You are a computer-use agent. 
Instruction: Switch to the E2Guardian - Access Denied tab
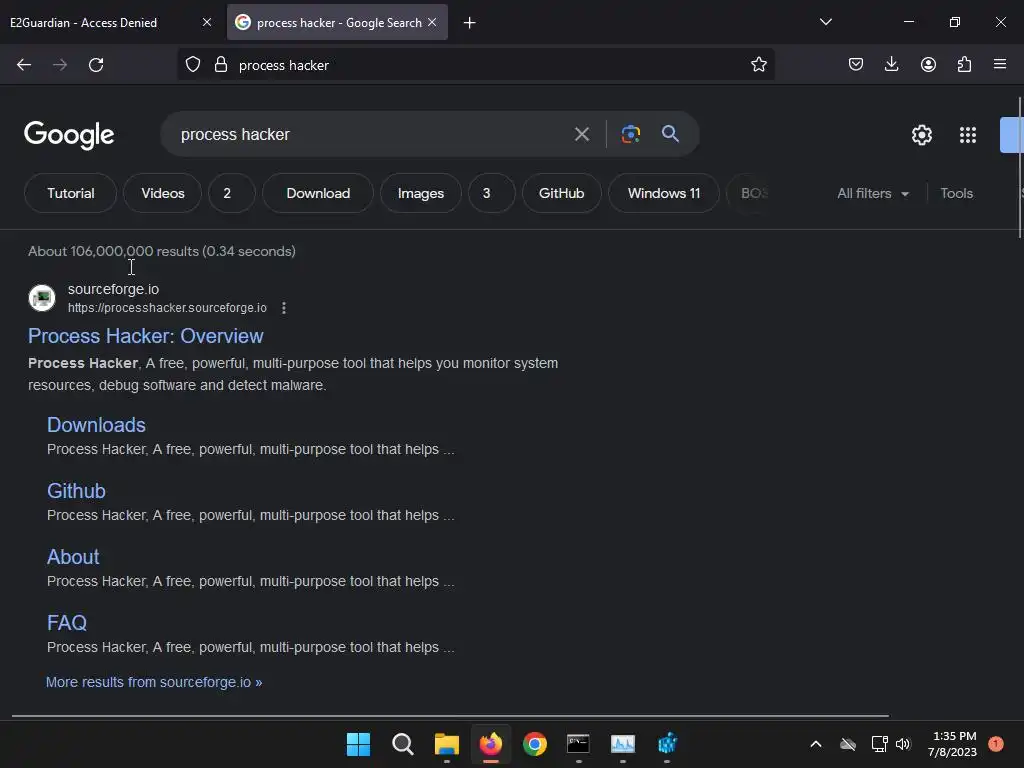tap(84, 22)
